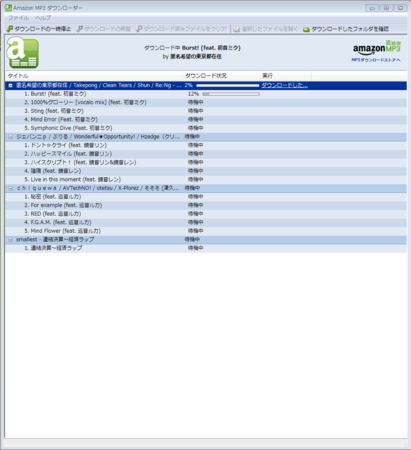Select the smallest - 連結決算～経済ラップ album title
The image size is (411, 450).
click(55, 239)
